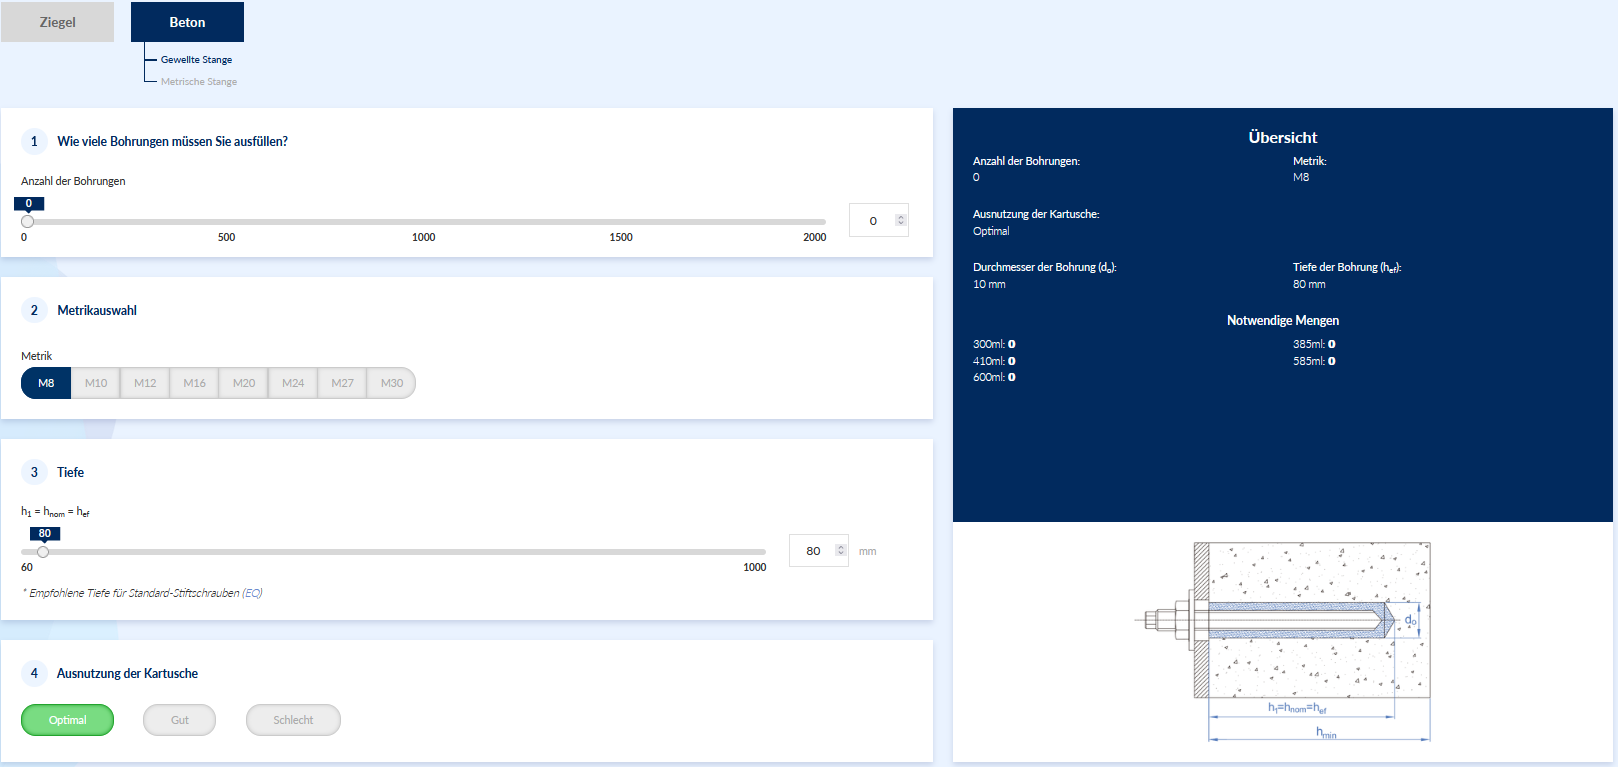
Task: Select metric size M12
Action: point(145,383)
